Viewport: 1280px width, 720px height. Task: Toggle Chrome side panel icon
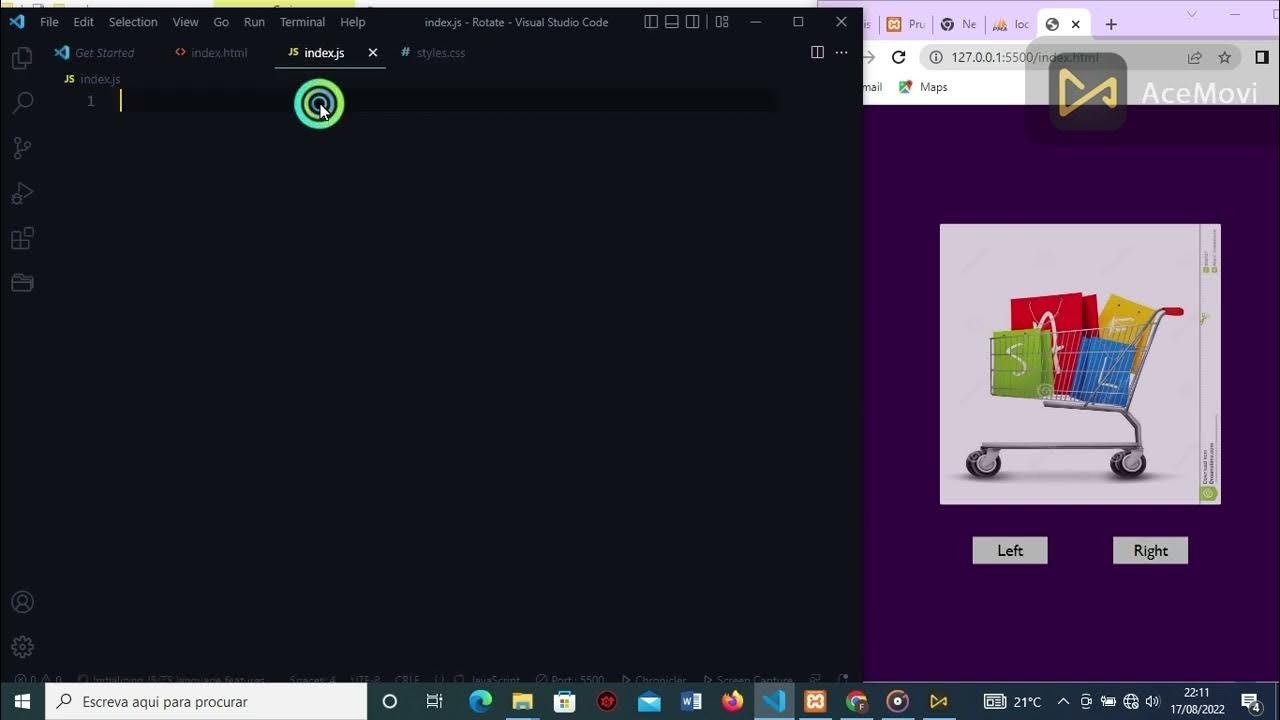tap(1262, 57)
